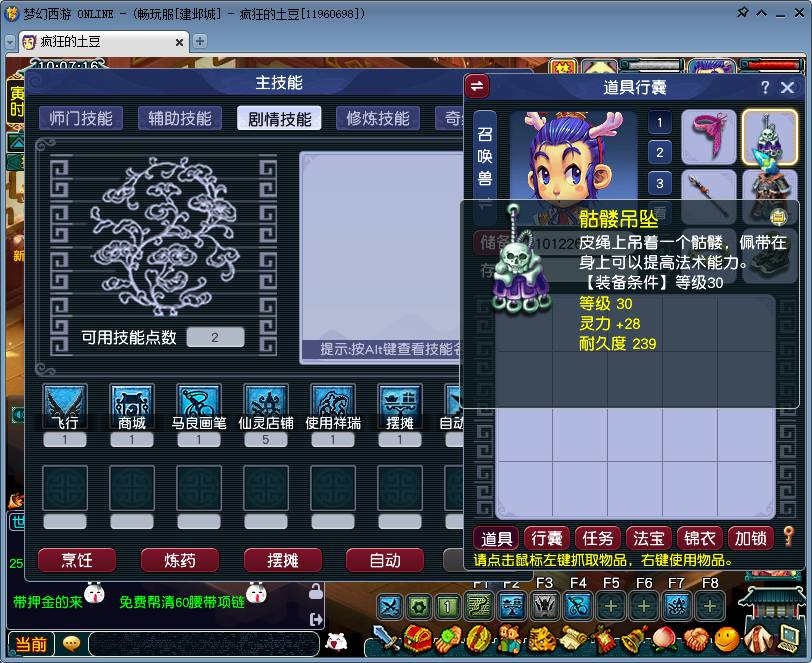
Task: Open the 法宝 treasures tab
Action: click(x=648, y=538)
